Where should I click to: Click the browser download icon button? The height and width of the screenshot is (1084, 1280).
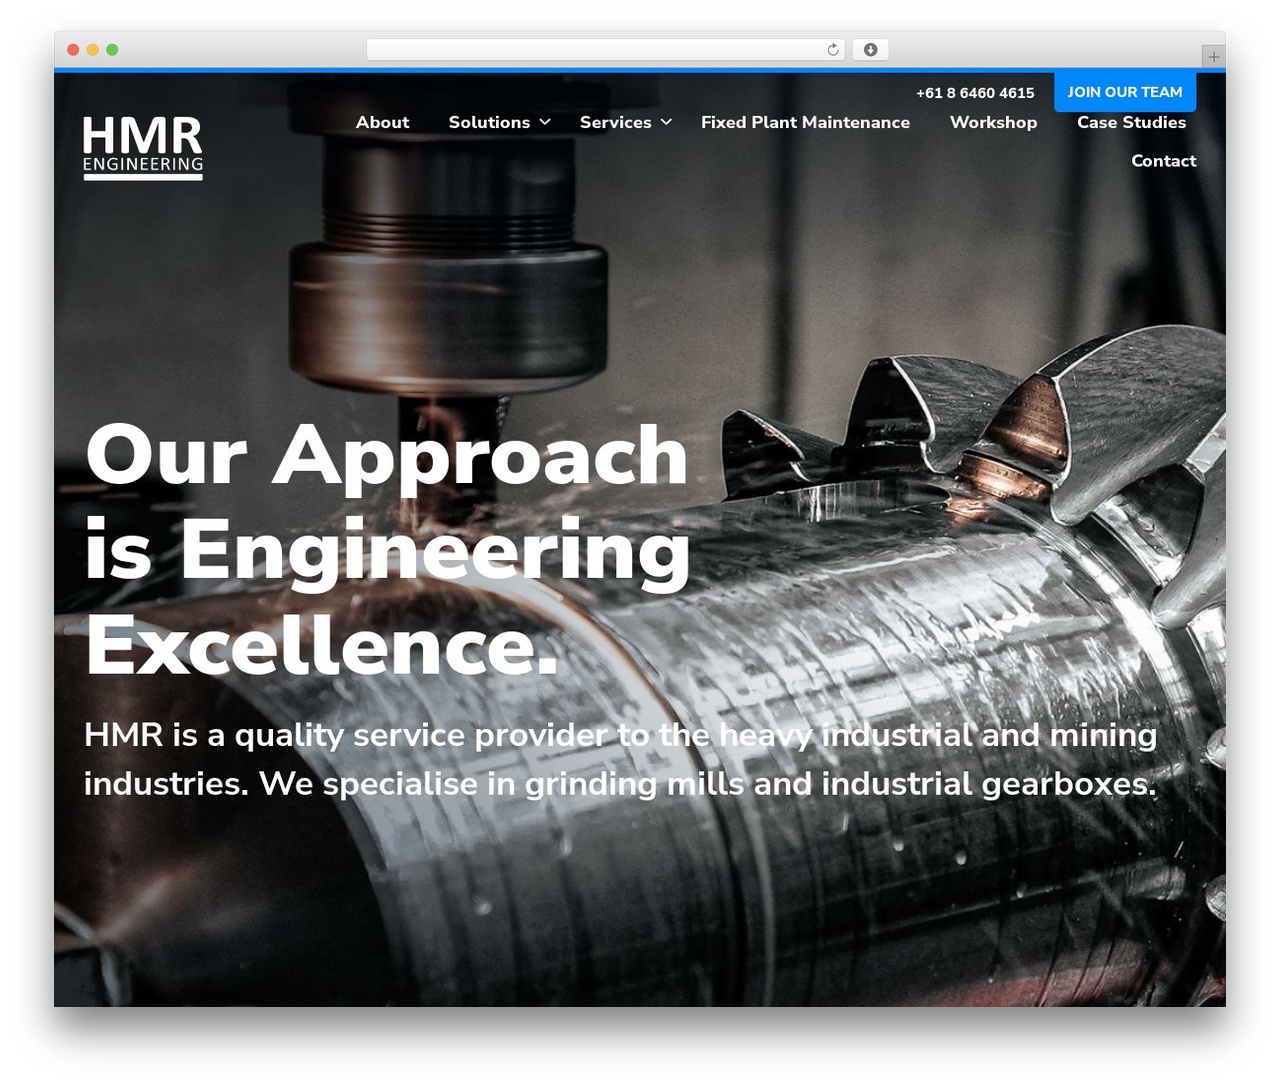871,50
